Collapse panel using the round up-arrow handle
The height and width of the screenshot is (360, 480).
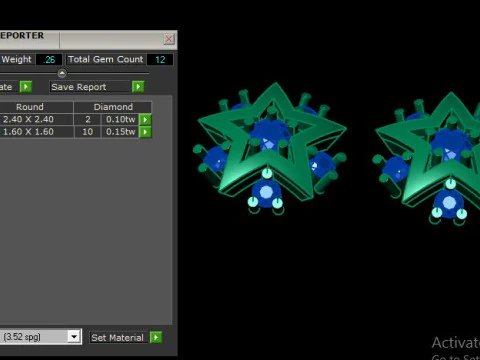[x=62, y=73]
